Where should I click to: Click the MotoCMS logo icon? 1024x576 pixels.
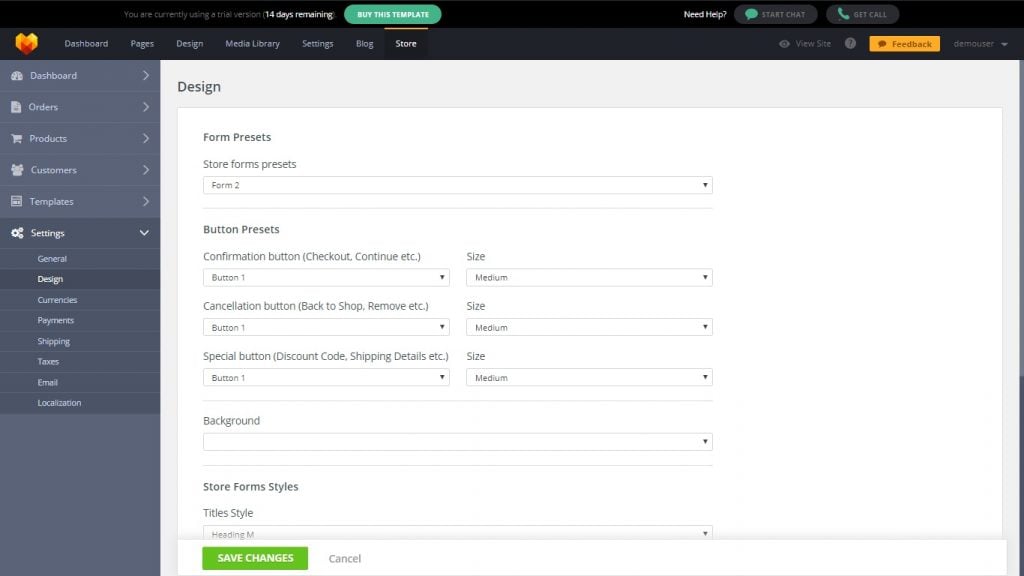coord(26,44)
